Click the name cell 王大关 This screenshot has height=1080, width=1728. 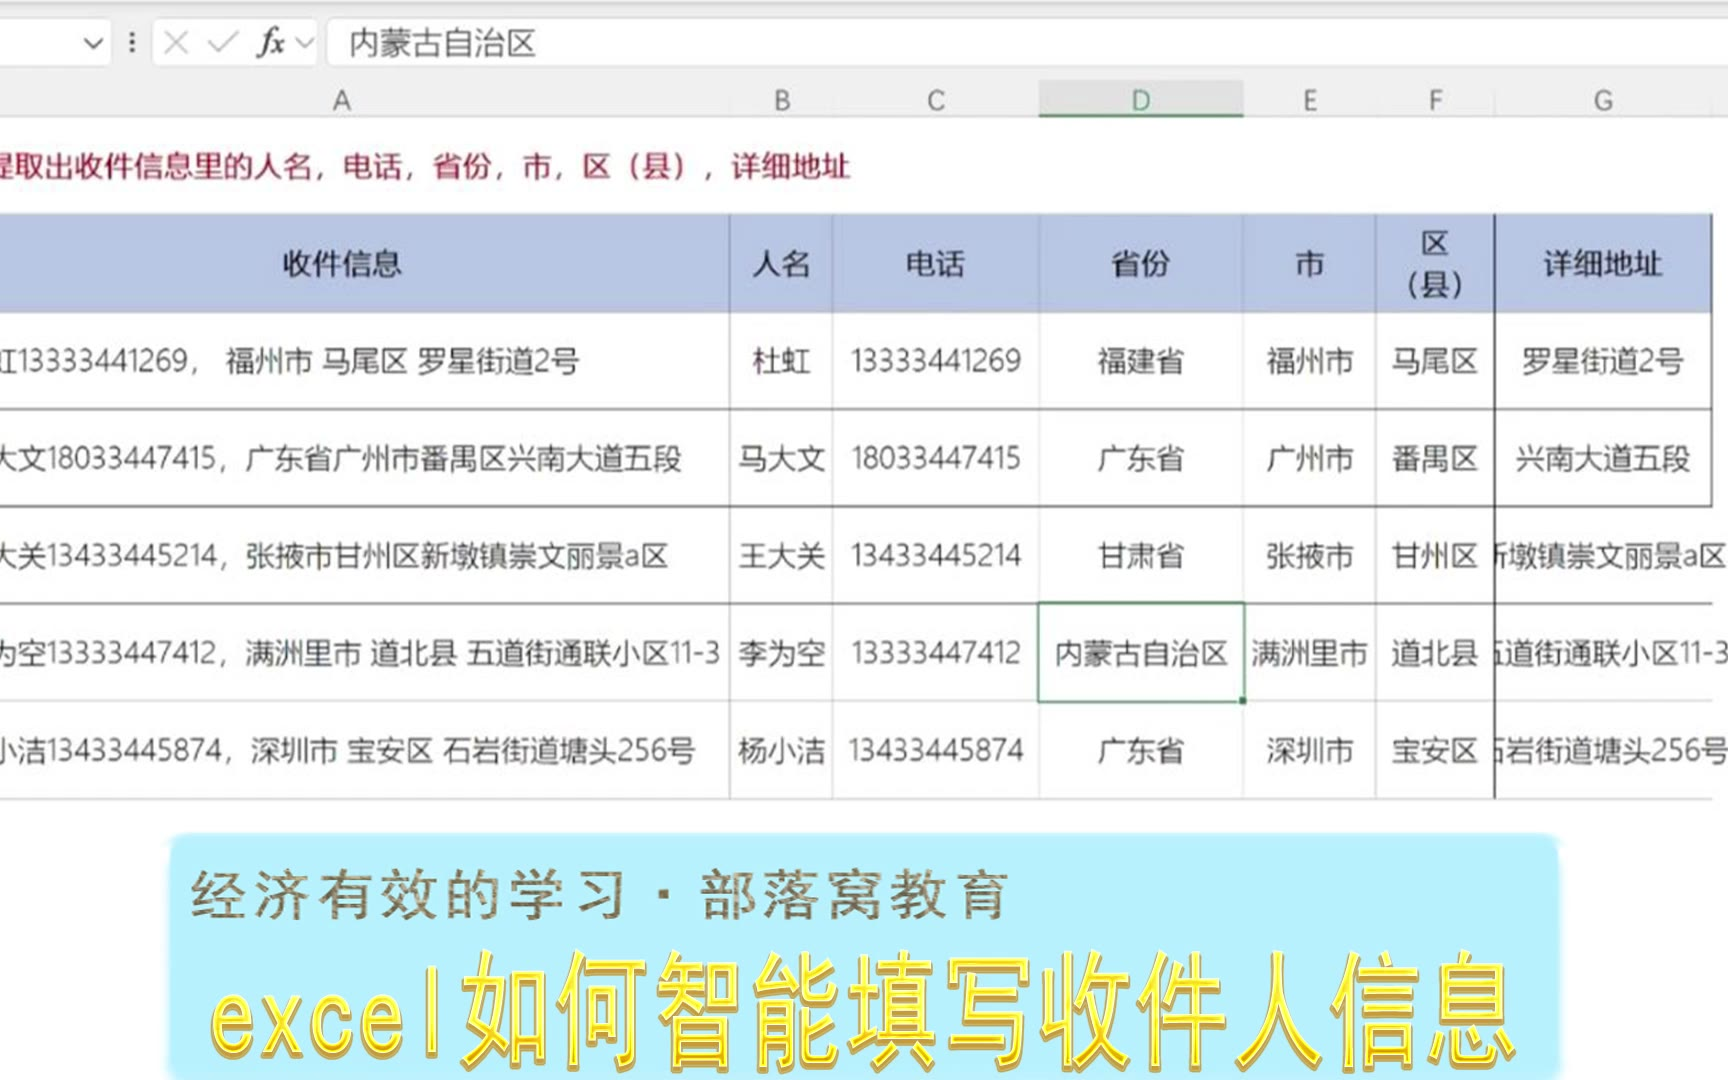coord(782,555)
